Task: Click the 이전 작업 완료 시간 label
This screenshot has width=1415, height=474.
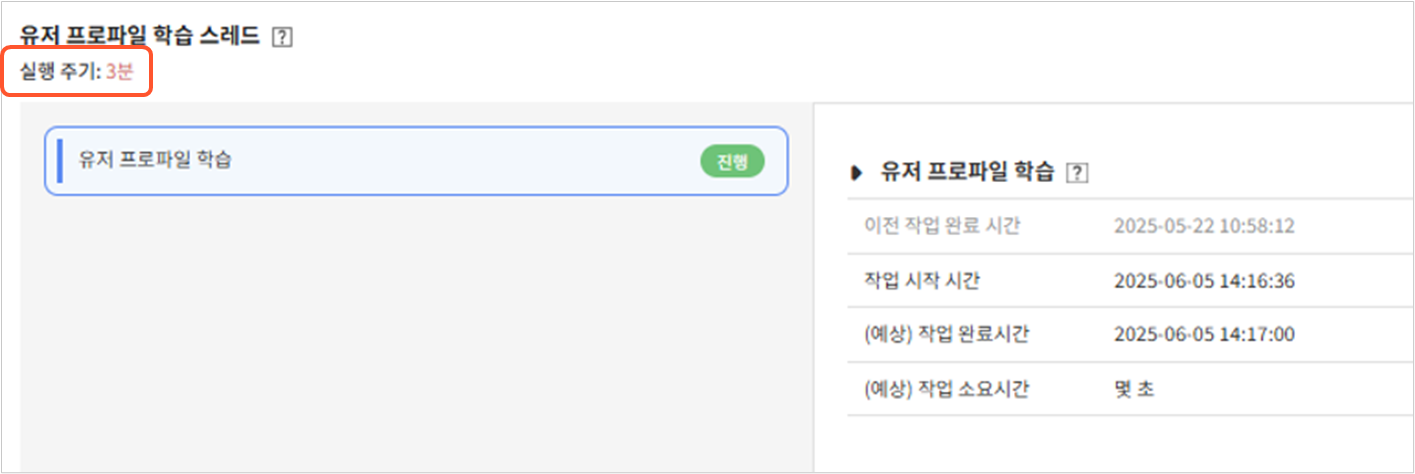Action: [941, 226]
